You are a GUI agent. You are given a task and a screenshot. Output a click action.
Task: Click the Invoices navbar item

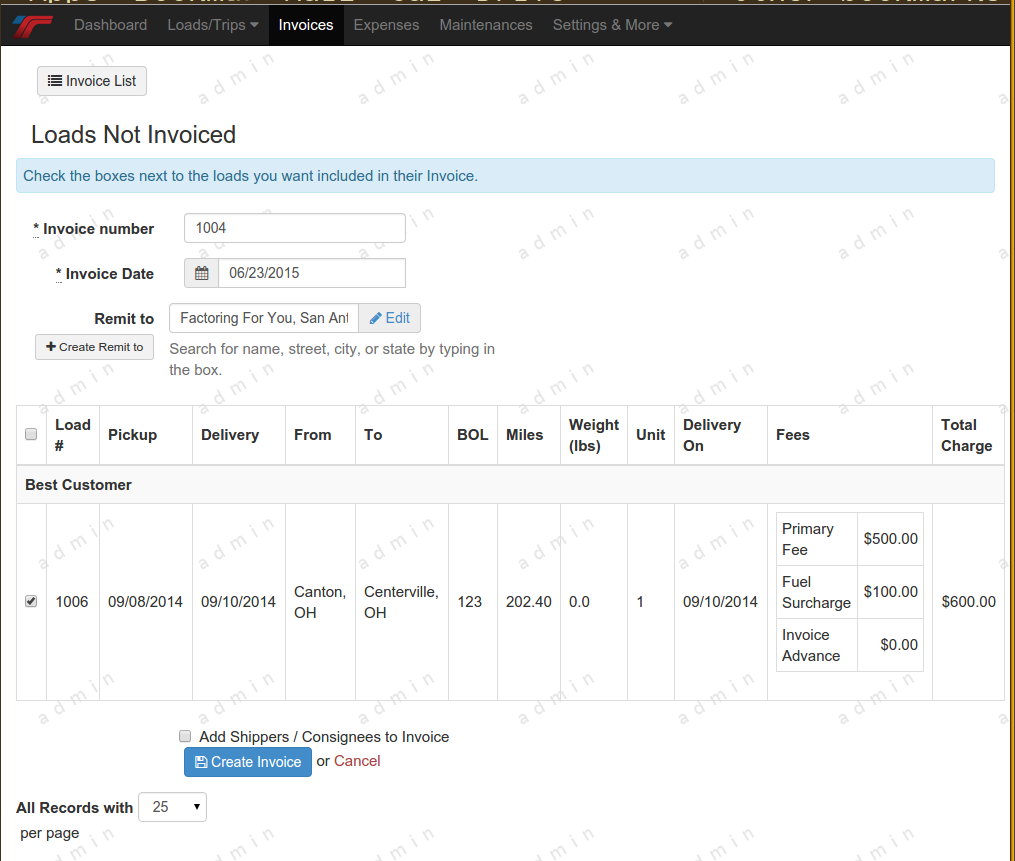tap(306, 25)
